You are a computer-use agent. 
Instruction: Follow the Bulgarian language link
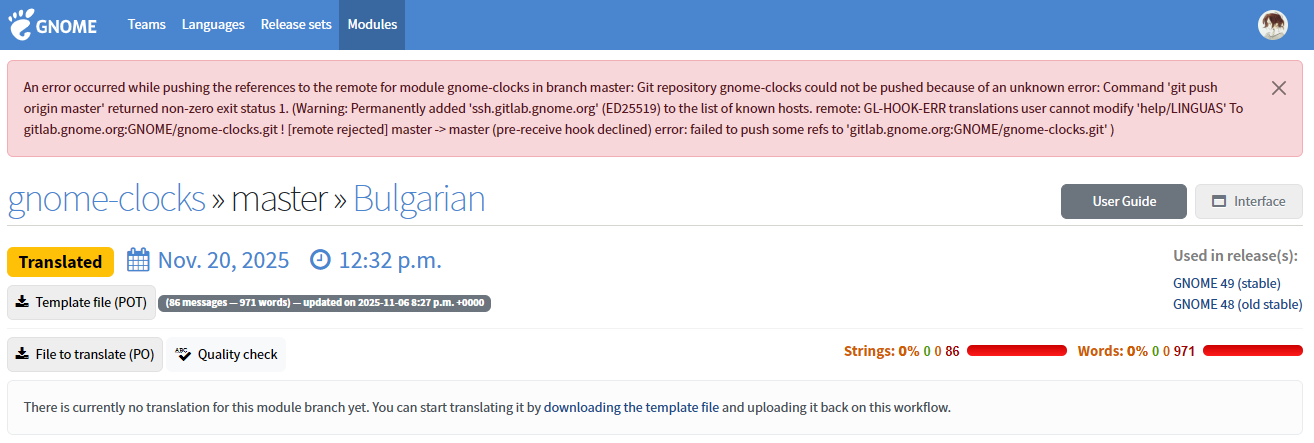419,200
